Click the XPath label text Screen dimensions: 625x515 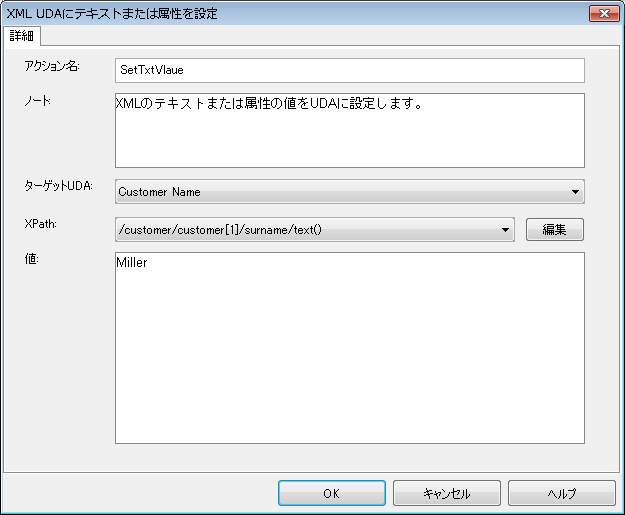pos(40,224)
